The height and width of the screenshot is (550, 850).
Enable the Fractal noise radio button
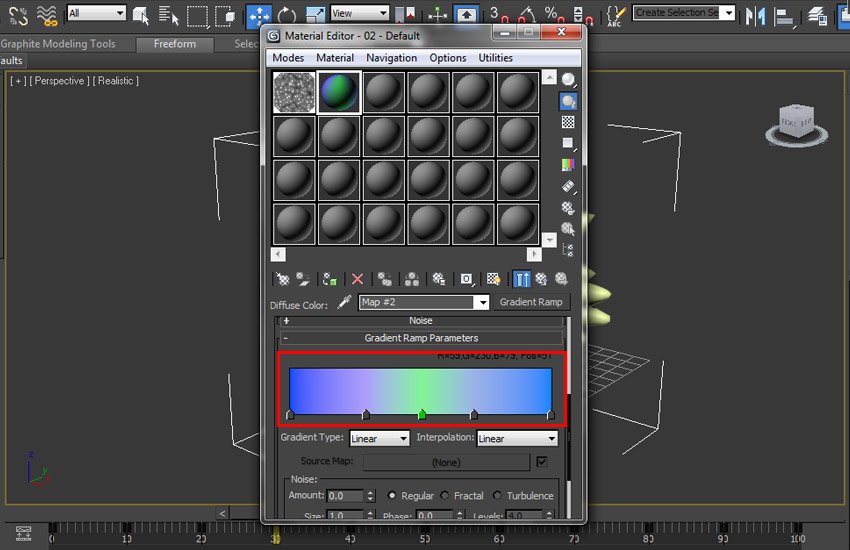click(446, 496)
